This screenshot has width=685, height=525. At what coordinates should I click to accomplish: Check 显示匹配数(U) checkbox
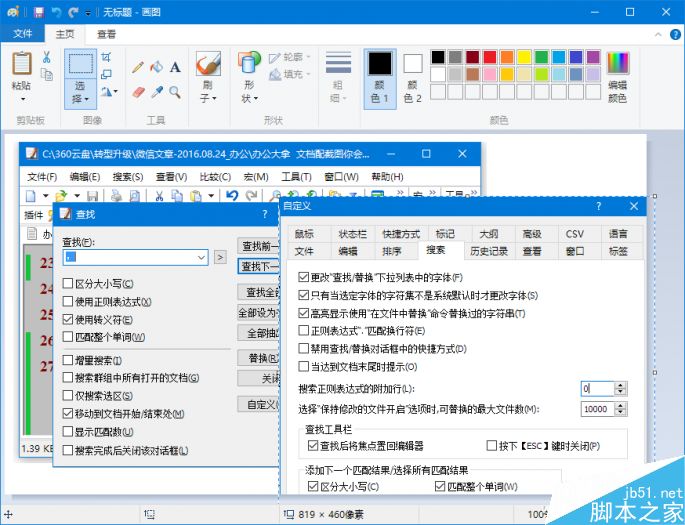point(68,432)
